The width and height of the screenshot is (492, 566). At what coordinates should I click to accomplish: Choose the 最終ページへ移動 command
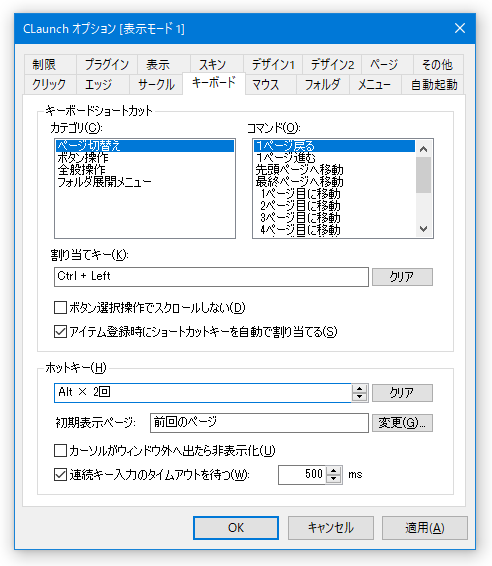point(334,182)
